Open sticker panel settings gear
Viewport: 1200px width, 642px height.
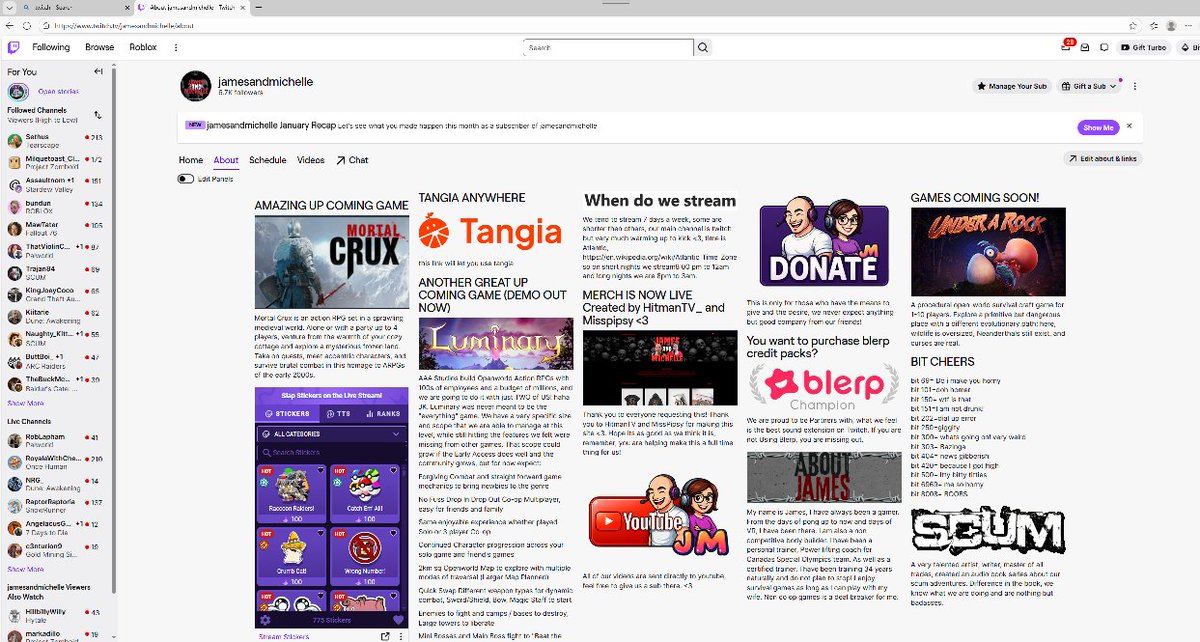pos(265,620)
